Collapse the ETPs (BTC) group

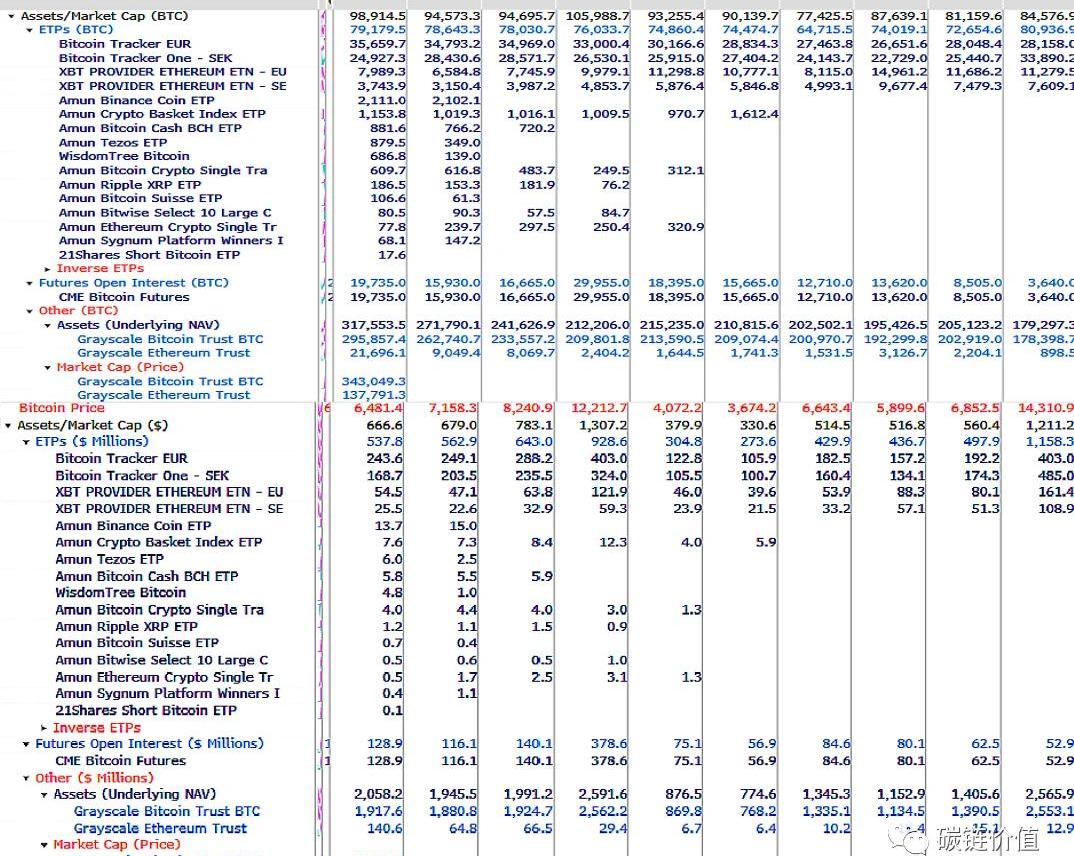point(30,30)
